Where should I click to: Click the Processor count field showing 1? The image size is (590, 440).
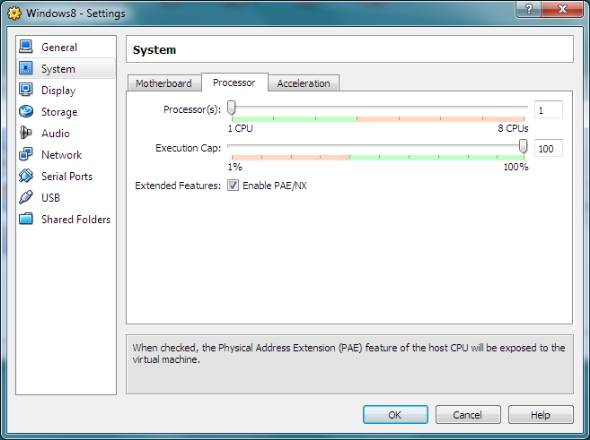tap(548, 110)
